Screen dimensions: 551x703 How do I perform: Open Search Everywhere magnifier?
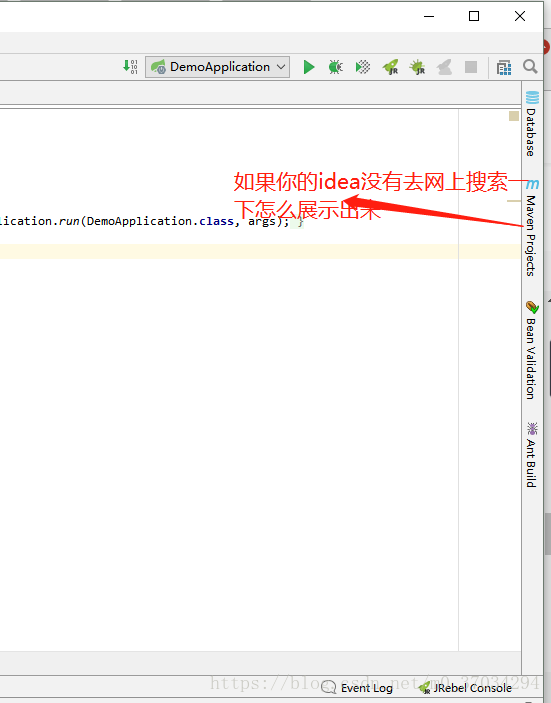(x=530, y=67)
